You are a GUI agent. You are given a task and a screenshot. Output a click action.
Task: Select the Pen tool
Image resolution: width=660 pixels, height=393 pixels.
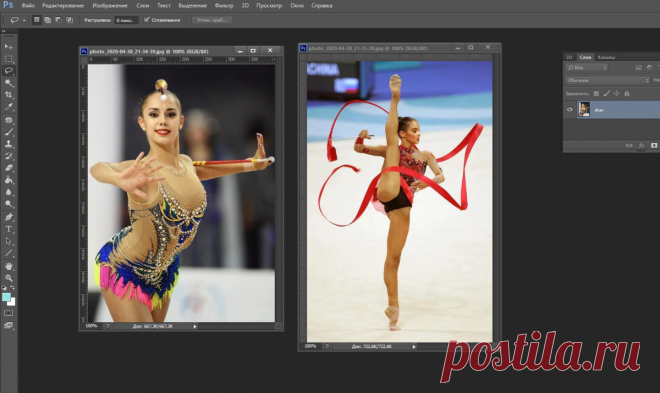click(8, 217)
